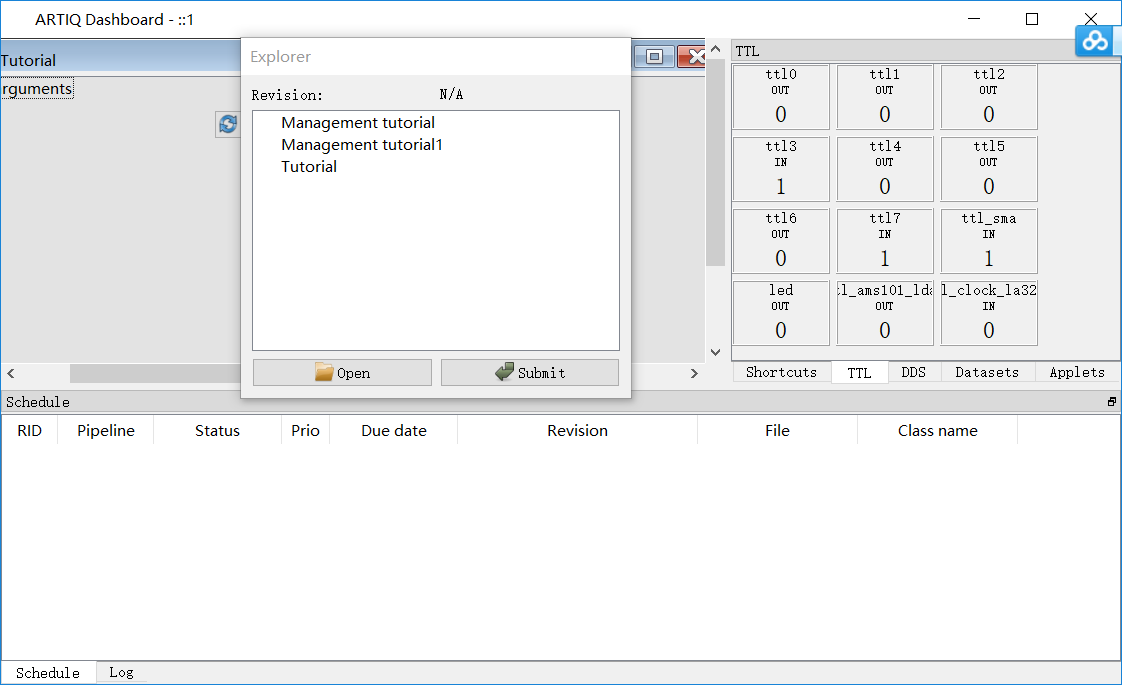Click the Schedule dock panel title
The height and width of the screenshot is (685, 1122).
[38, 402]
